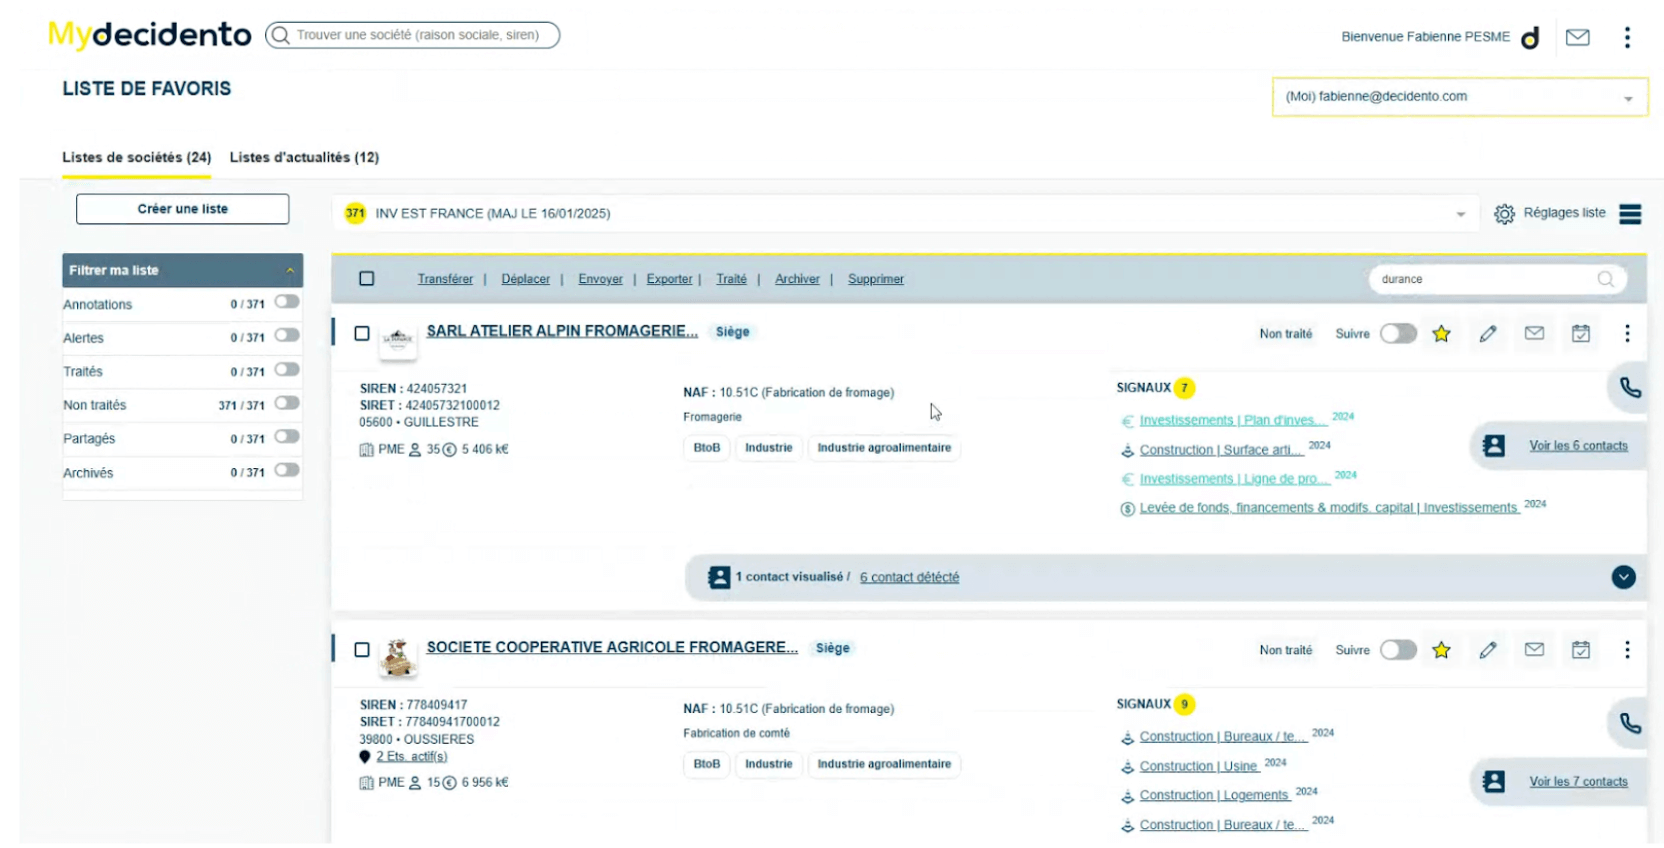Open the mail envelope icon in header

coord(1577,37)
